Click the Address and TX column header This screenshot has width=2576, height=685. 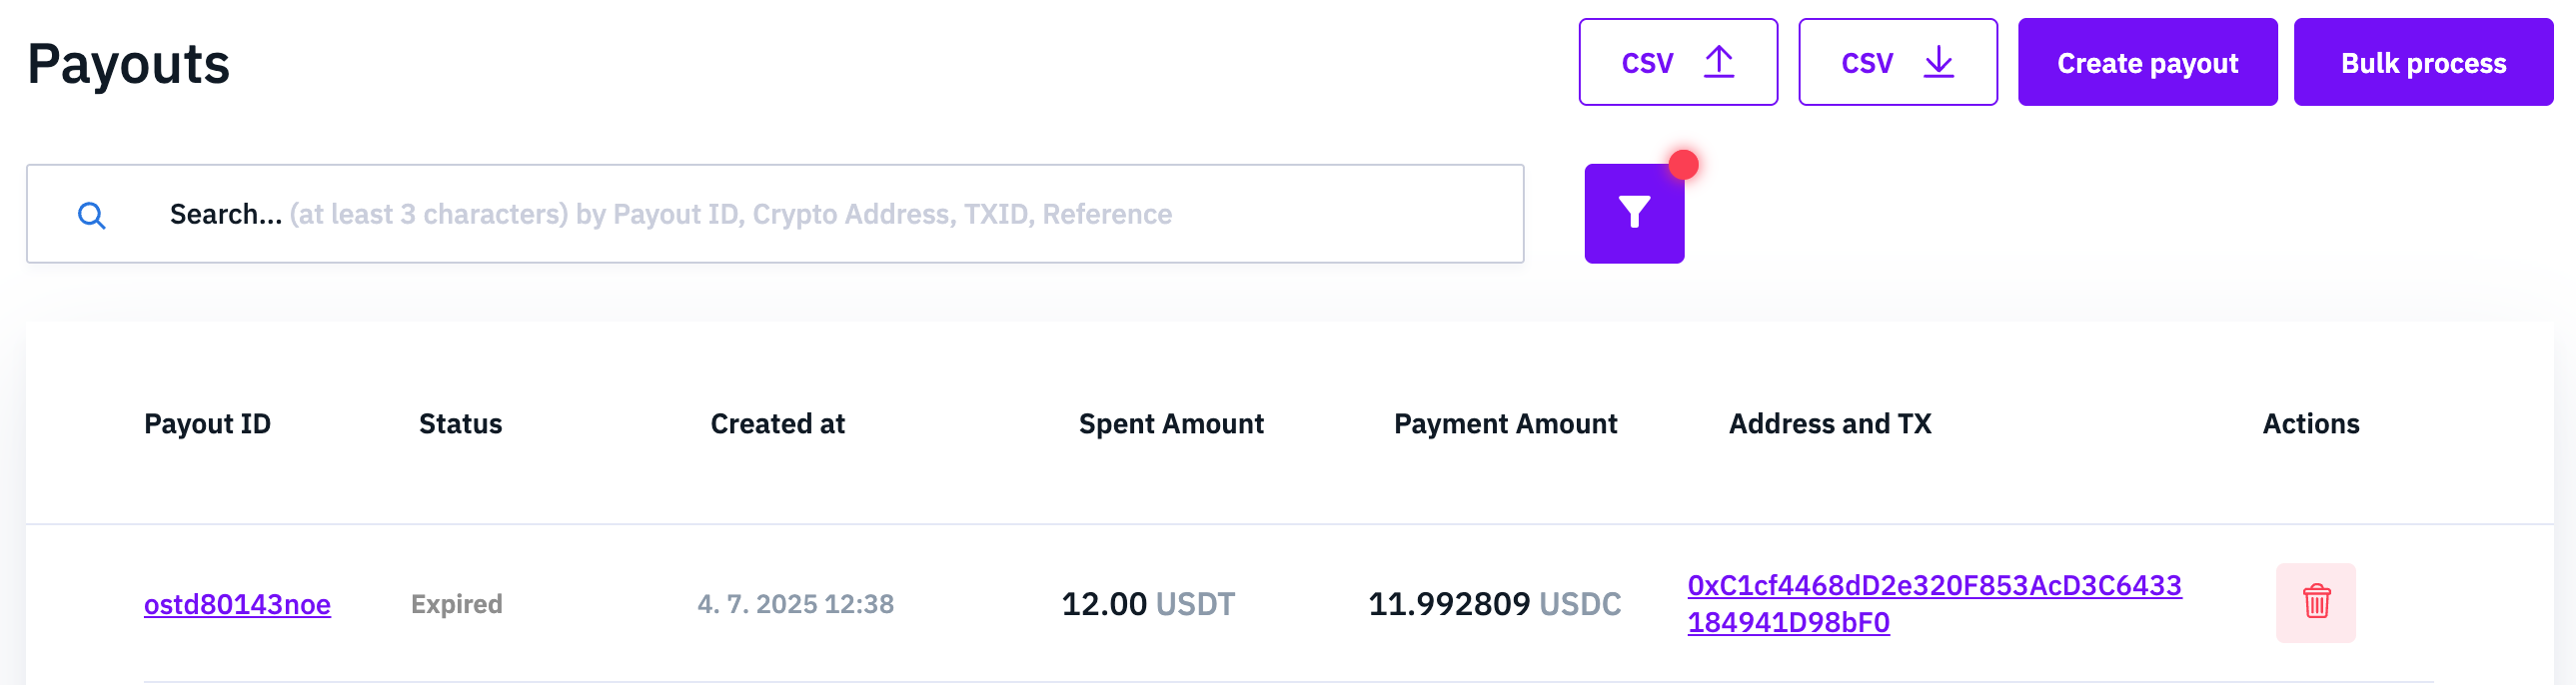click(1830, 424)
